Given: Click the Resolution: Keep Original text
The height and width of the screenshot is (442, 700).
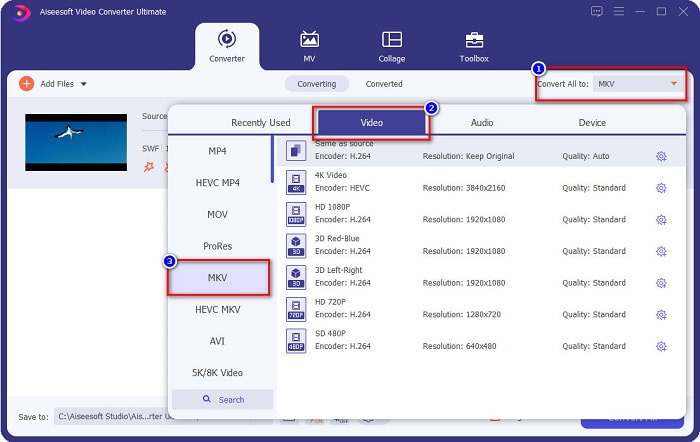Looking at the screenshot, I should [468, 156].
